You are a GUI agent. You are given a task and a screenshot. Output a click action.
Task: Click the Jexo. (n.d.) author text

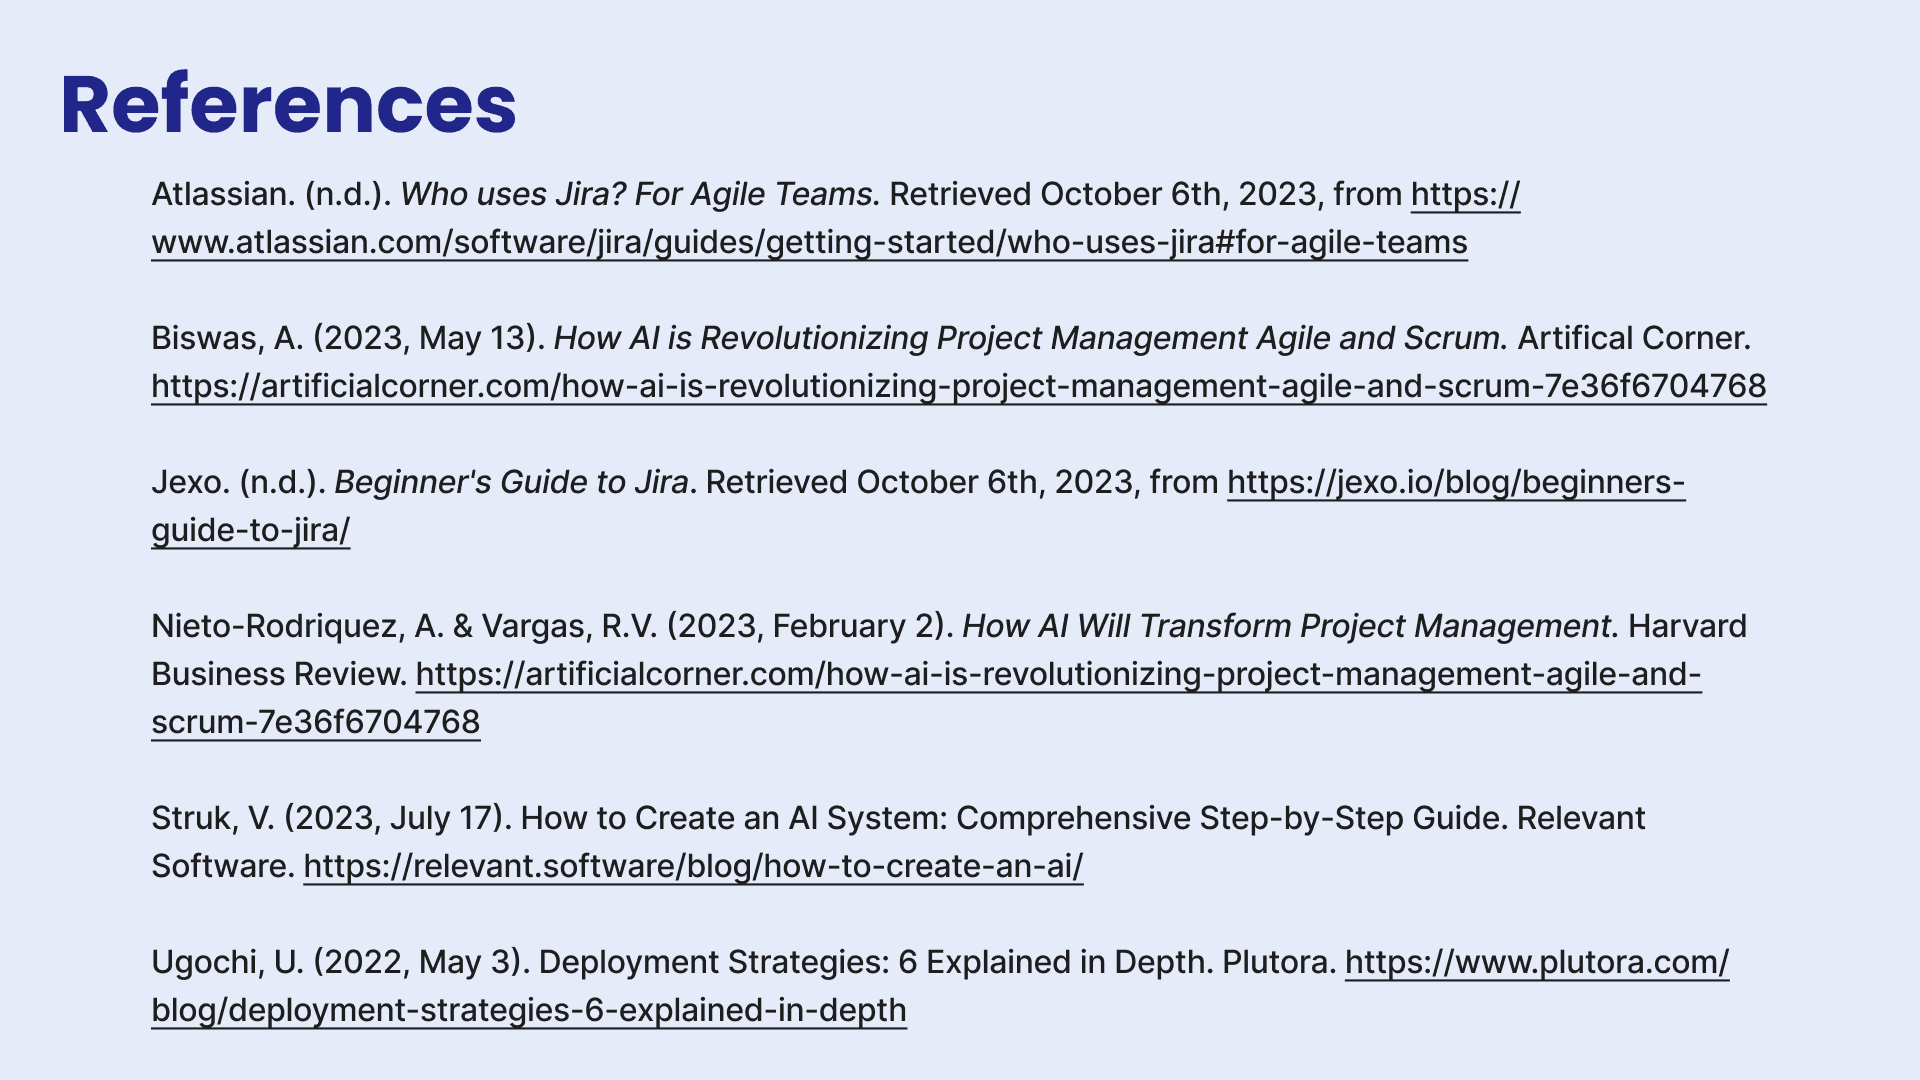[x=239, y=483]
